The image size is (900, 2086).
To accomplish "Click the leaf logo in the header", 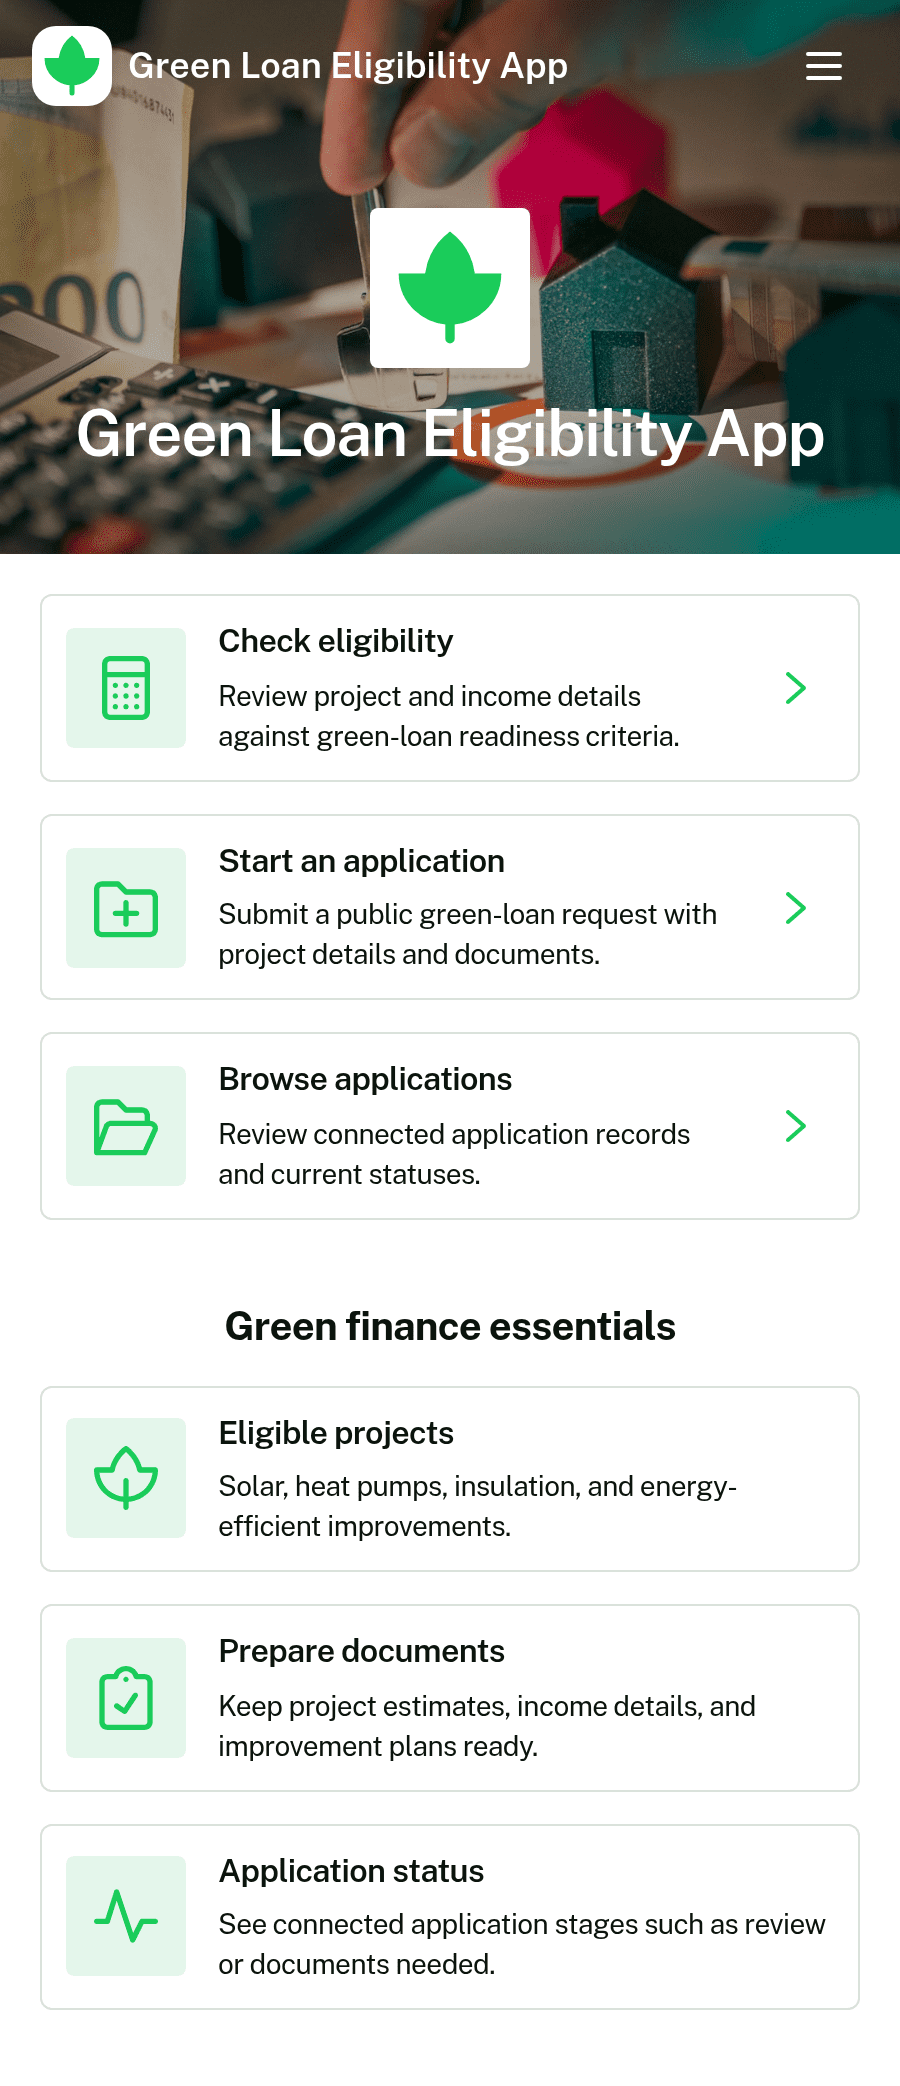I will coord(72,66).
